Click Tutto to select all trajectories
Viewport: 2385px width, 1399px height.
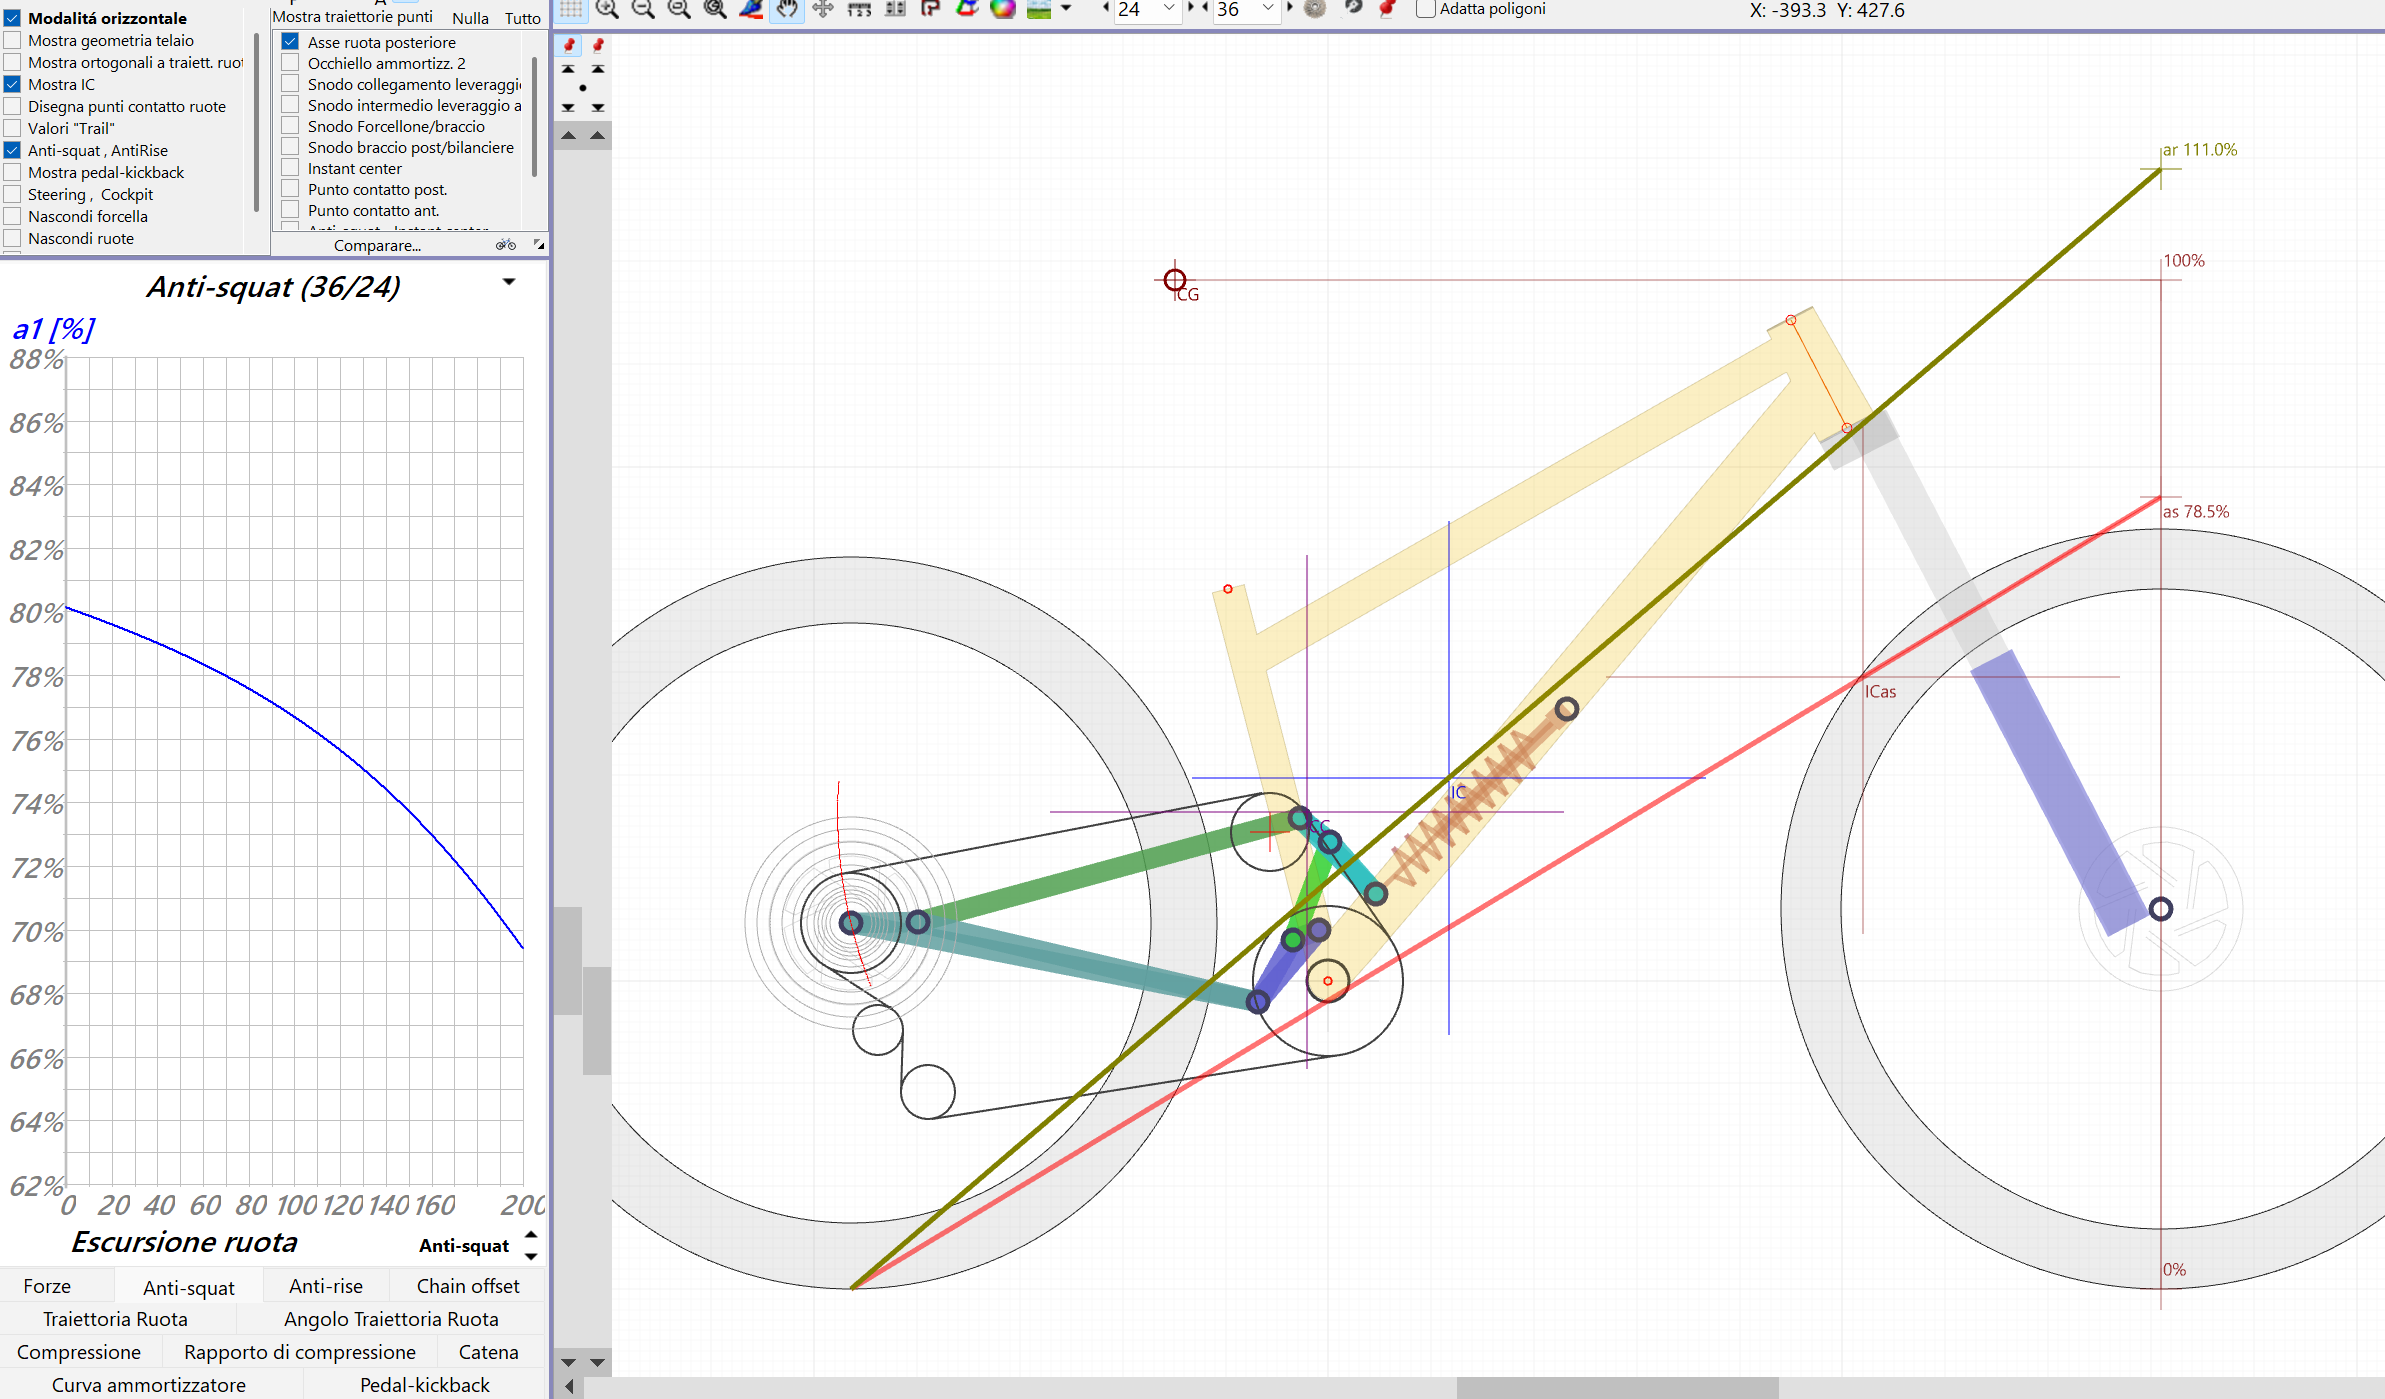pyautogui.click(x=522, y=18)
